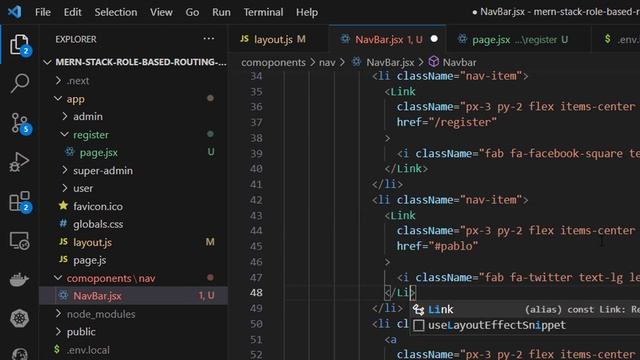Open Explorer more actions ellipsis menu
Viewport: 640px width, 360px height.
(x=209, y=39)
